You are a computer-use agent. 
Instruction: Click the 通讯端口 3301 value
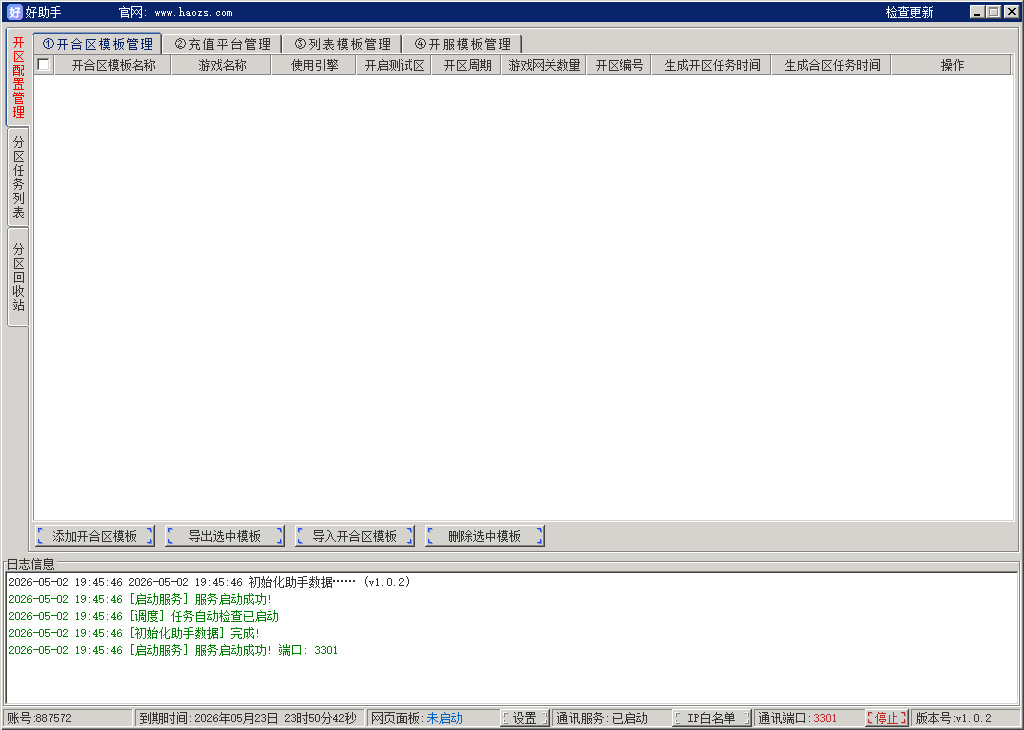click(x=825, y=718)
